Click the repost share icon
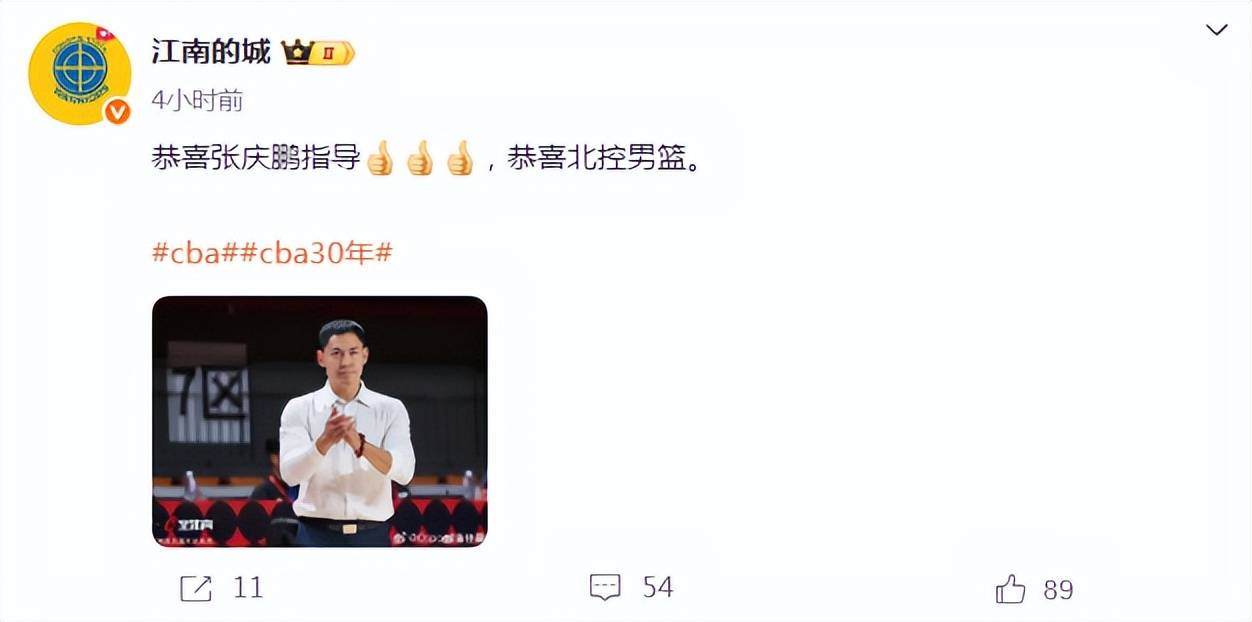This screenshot has height=622, width=1252. 196,588
